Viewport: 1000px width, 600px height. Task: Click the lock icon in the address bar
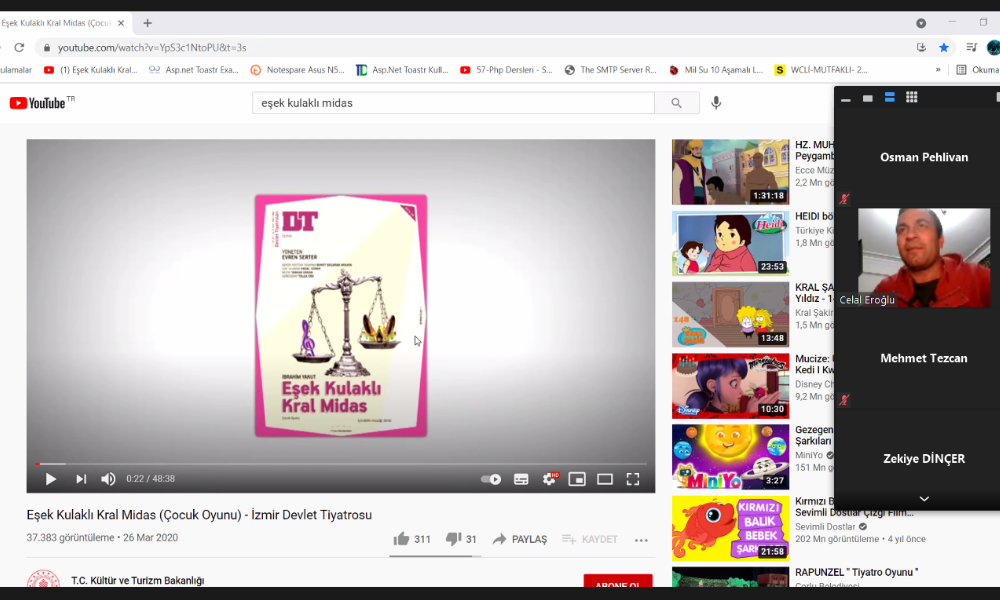click(x=47, y=48)
